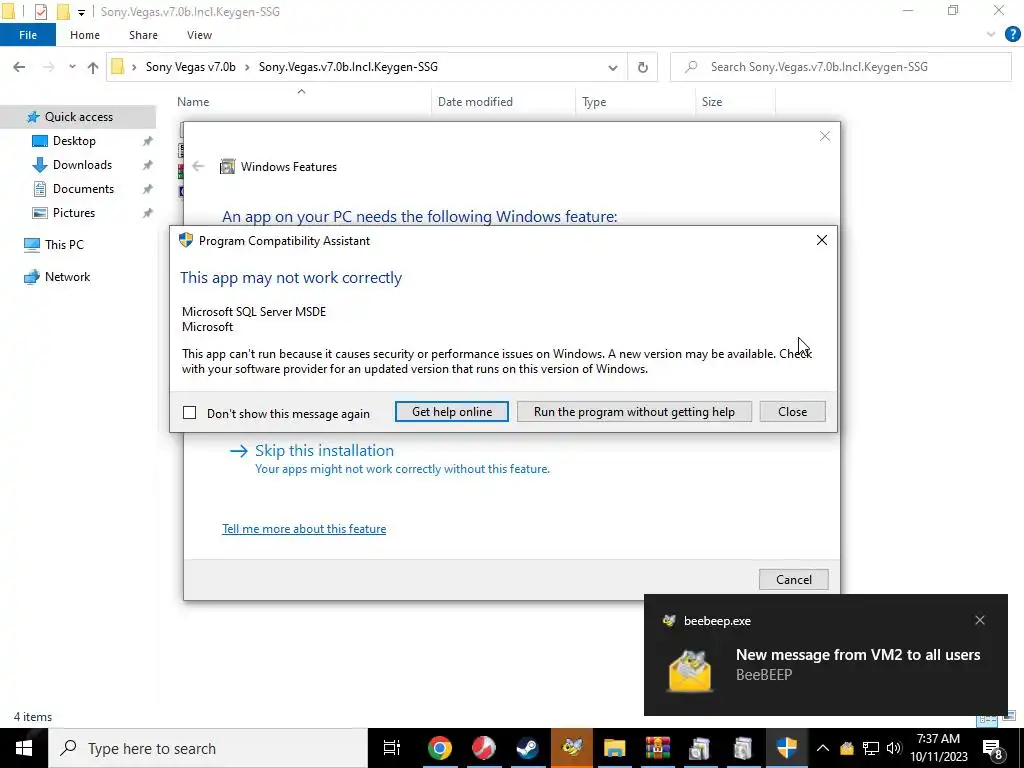Click the New folder icon in title bar
Image resolution: width=1024 pixels, height=768 pixels.
[x=63, y=12]
